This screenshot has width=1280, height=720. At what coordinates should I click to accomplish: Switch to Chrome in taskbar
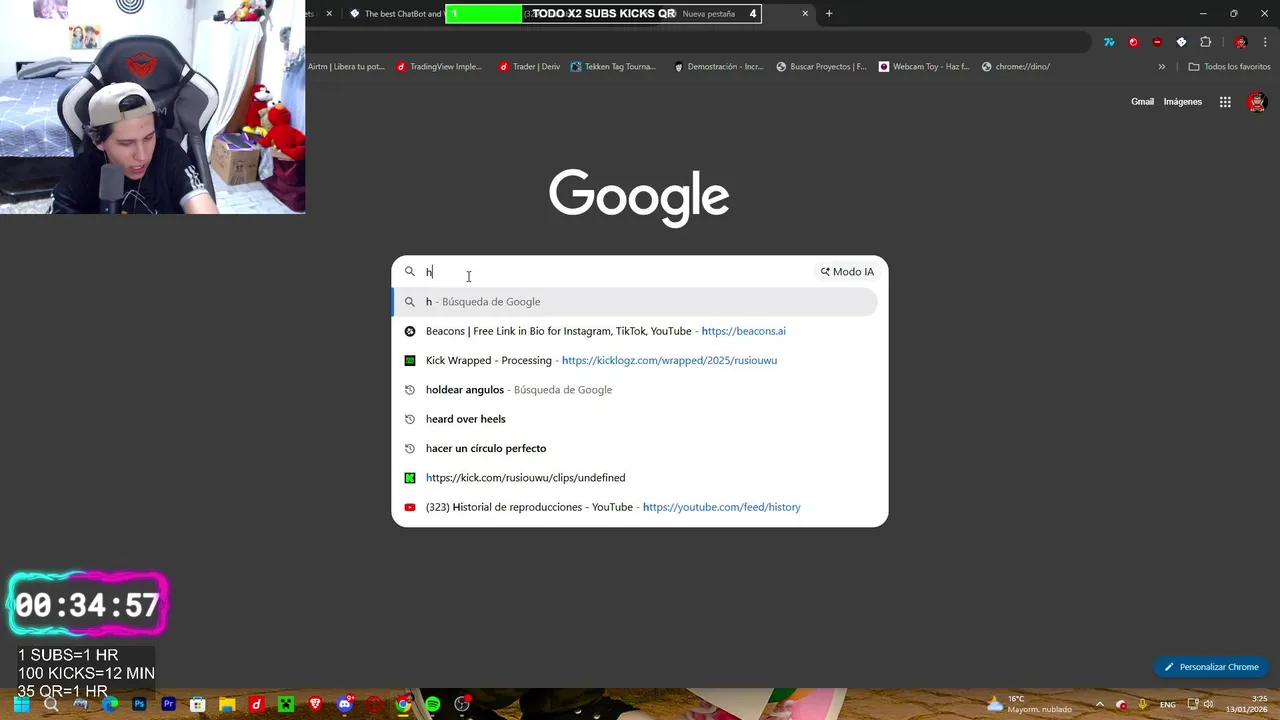click(403, 704)
